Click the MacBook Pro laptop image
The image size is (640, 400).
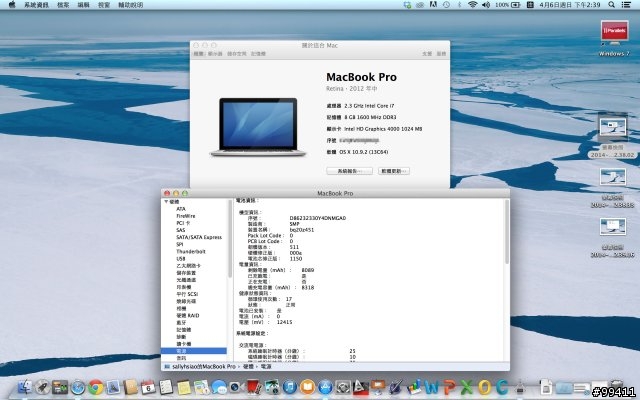click(258, 127)
